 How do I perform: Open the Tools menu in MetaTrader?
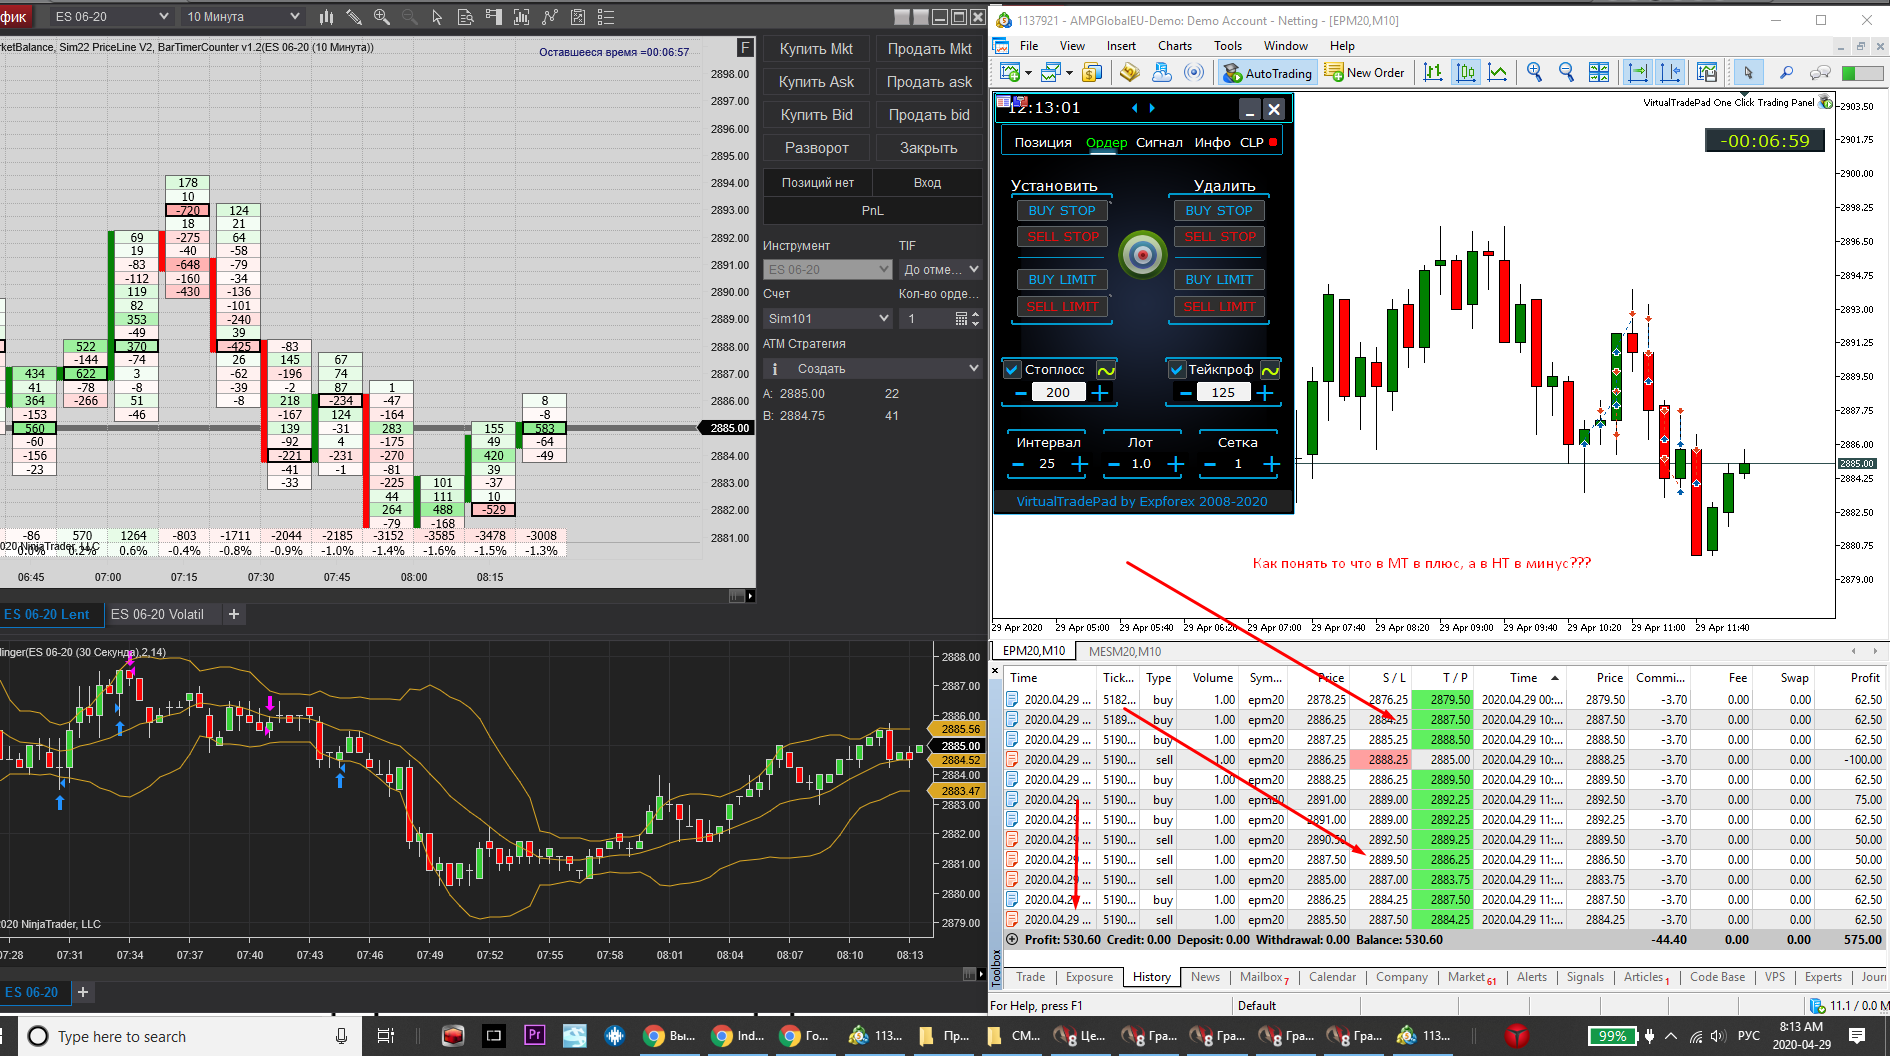1228,46
